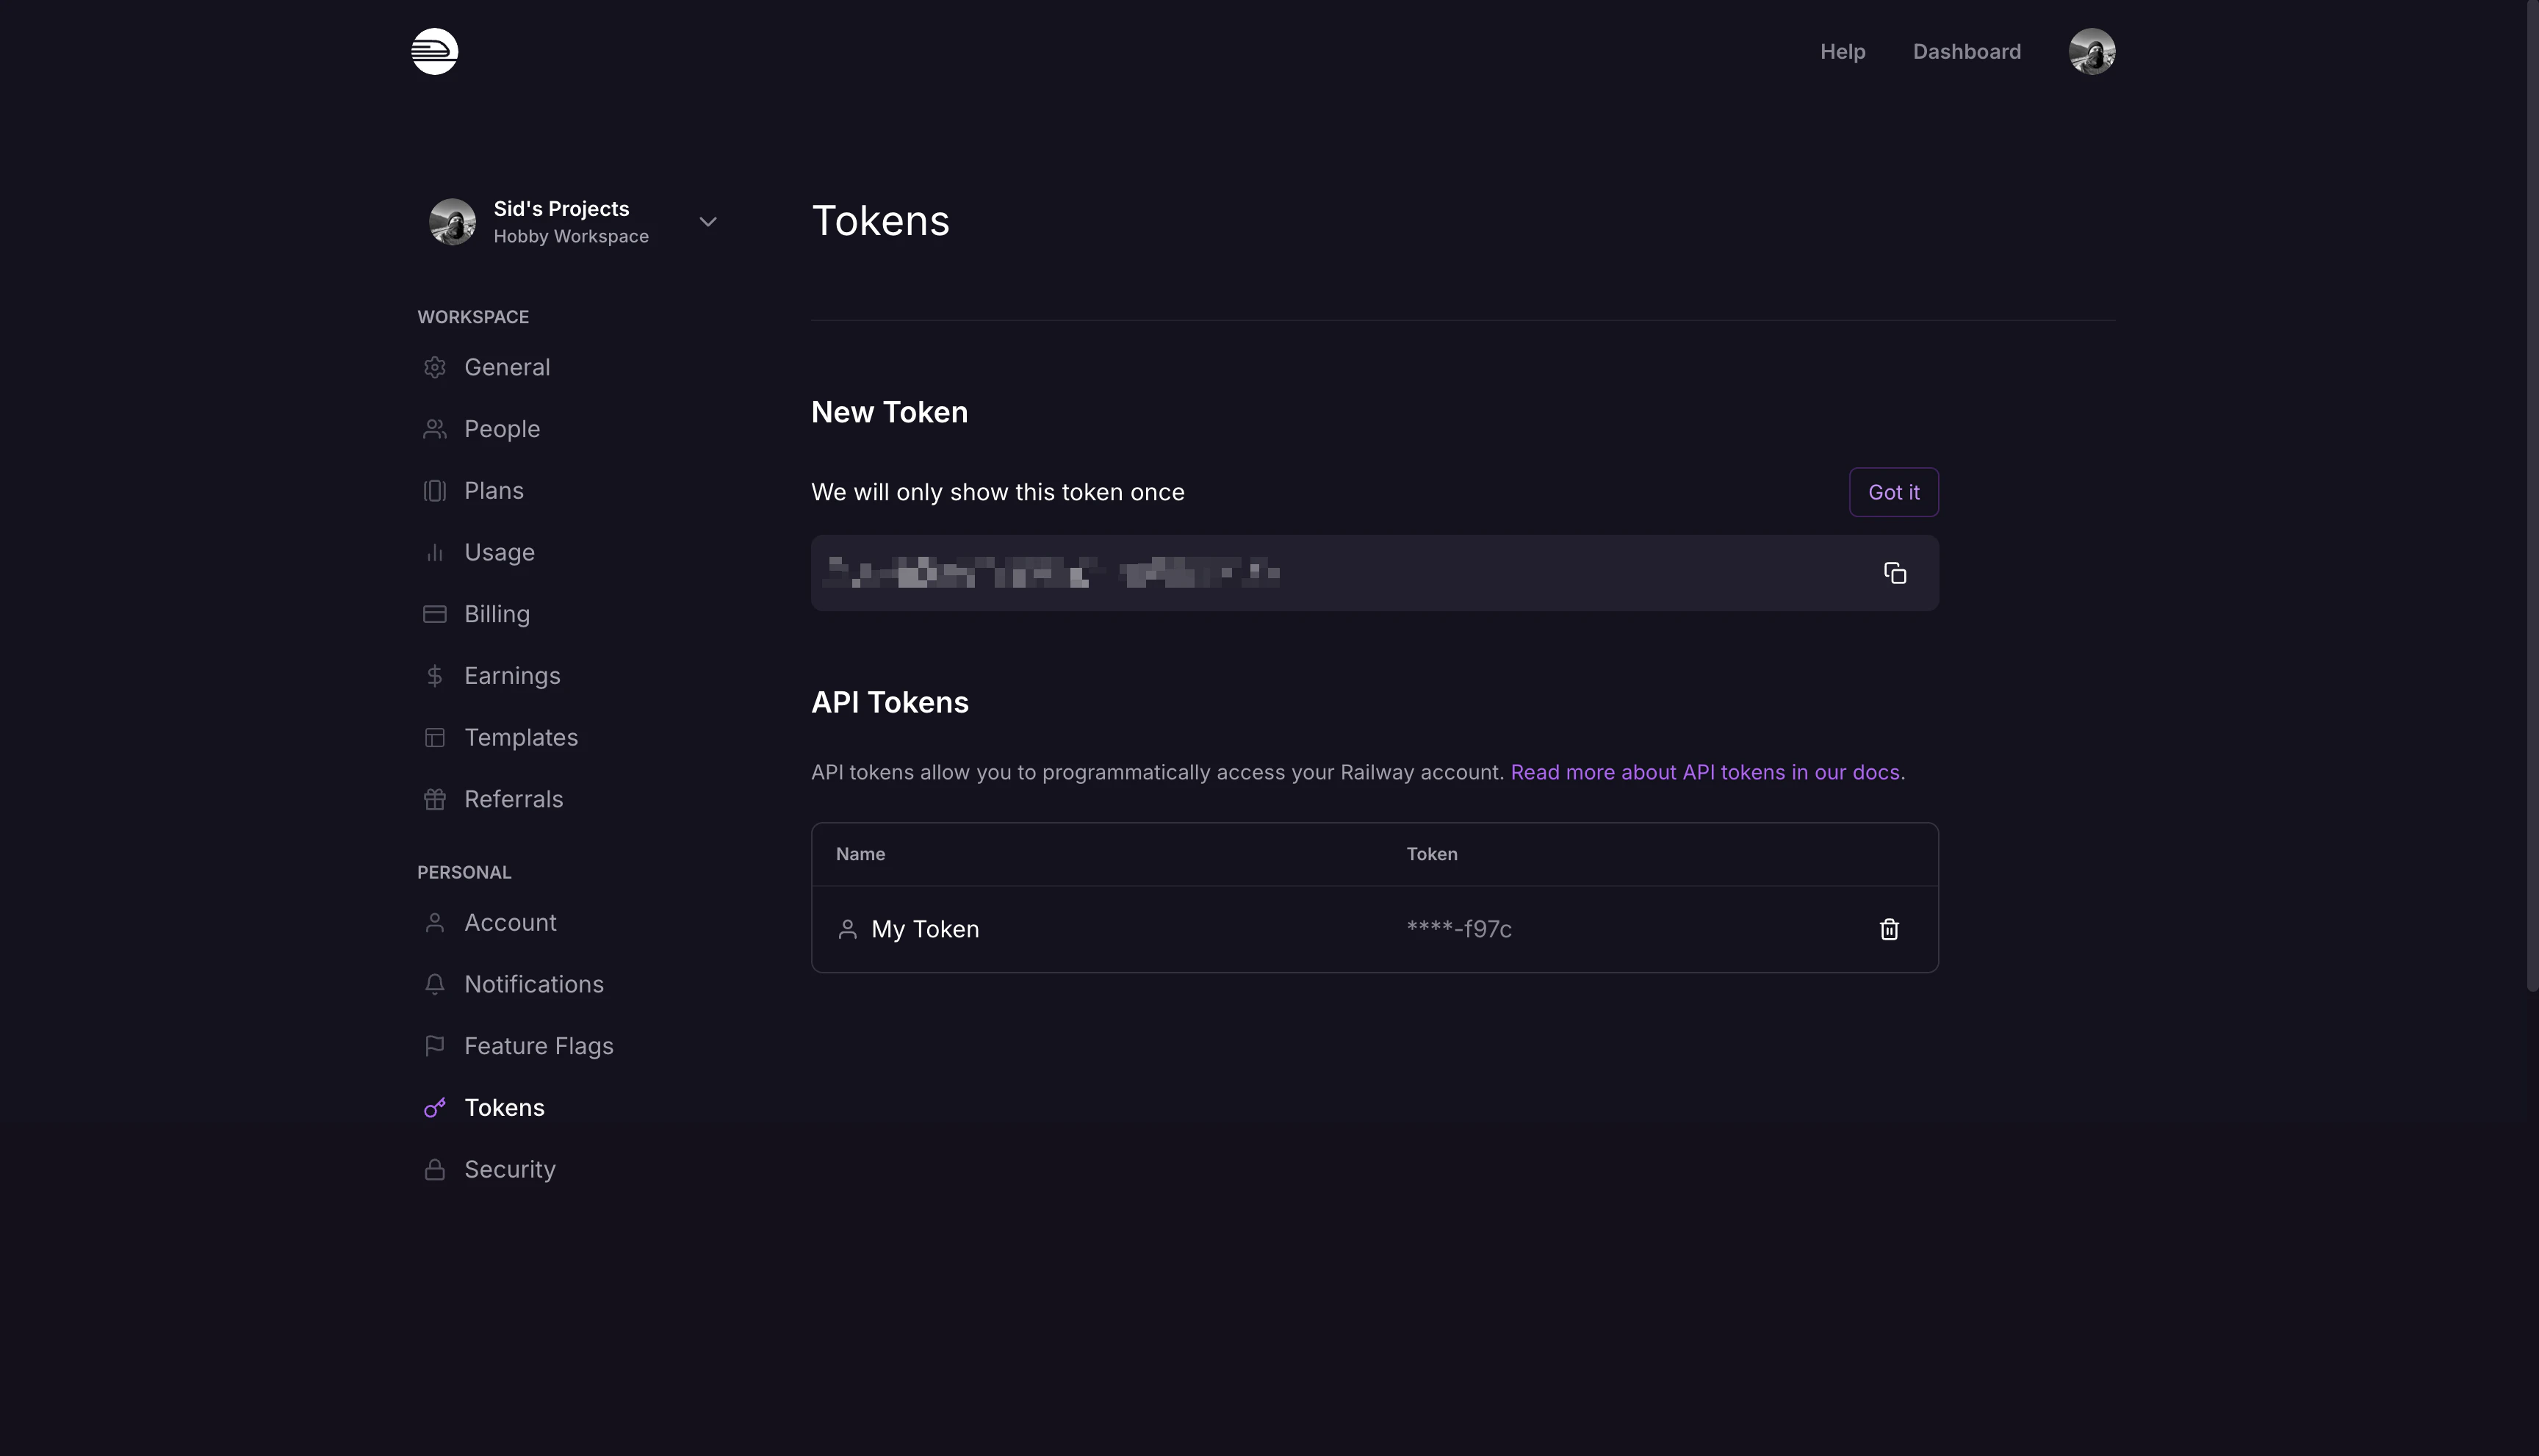Click the Got it button
The height and width of the screenshot is (1456, 2539).
1893,492
